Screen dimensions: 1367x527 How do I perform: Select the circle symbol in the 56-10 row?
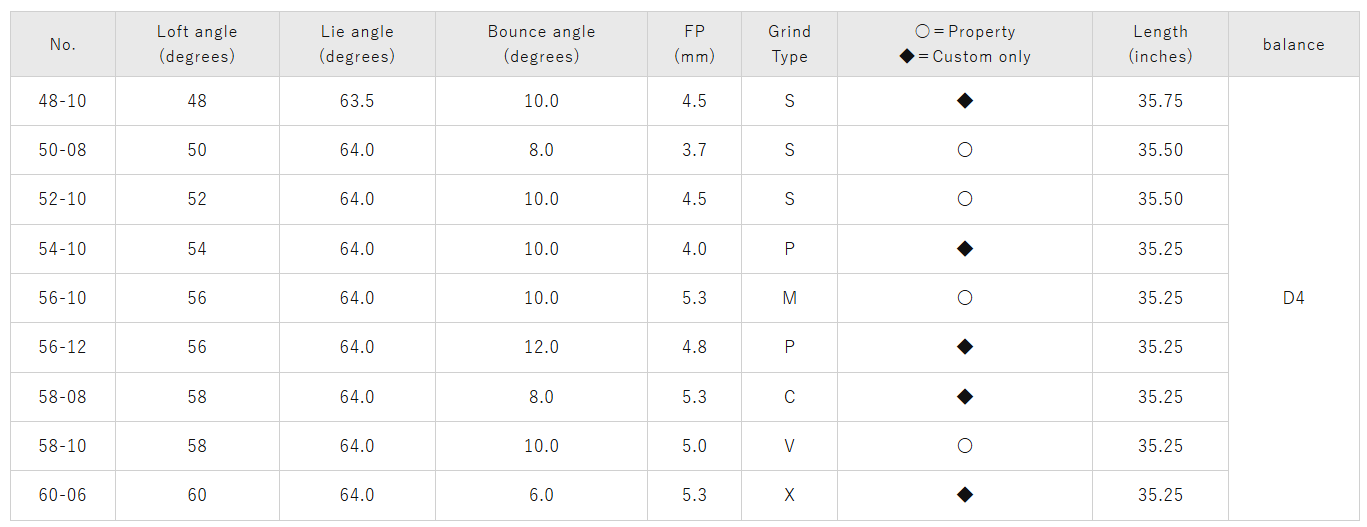click(965, 298)
